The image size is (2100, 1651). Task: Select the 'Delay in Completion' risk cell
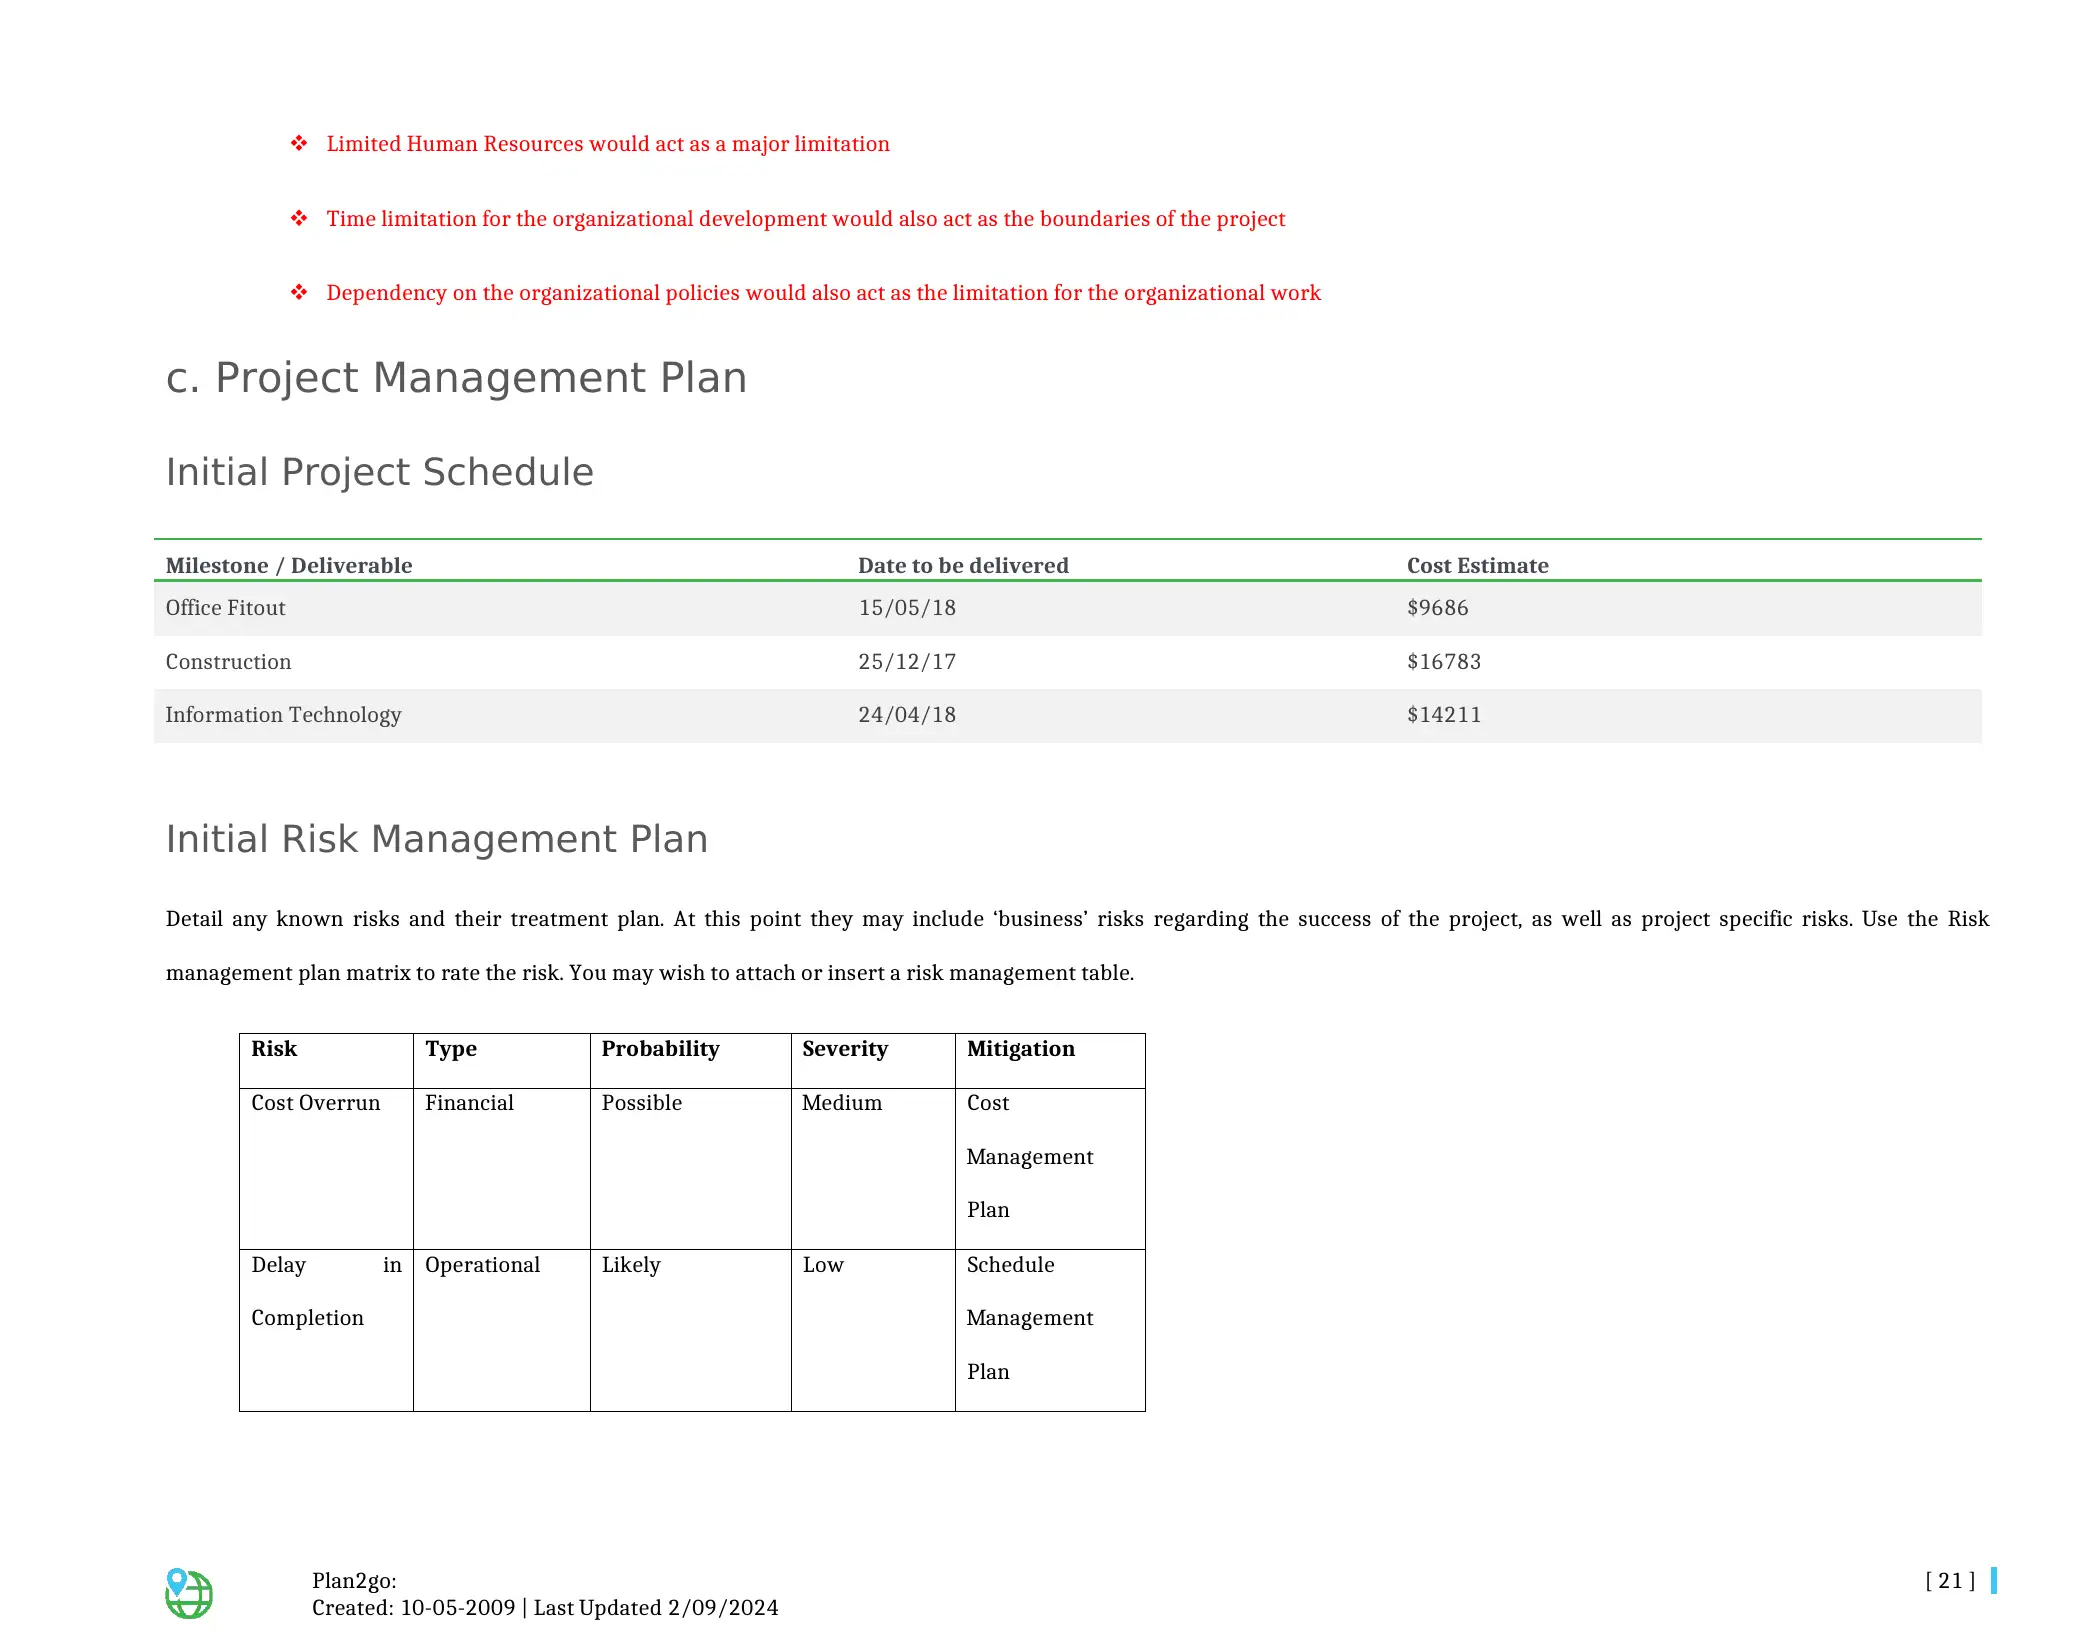(326, 1331)
